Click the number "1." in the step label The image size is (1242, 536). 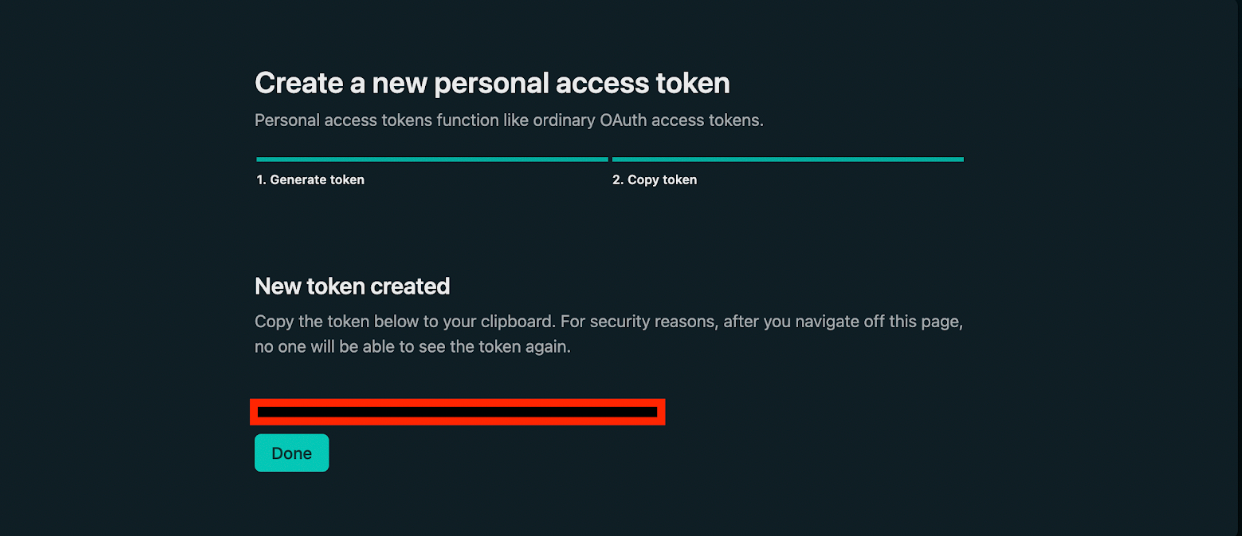[x=261, y=180]
